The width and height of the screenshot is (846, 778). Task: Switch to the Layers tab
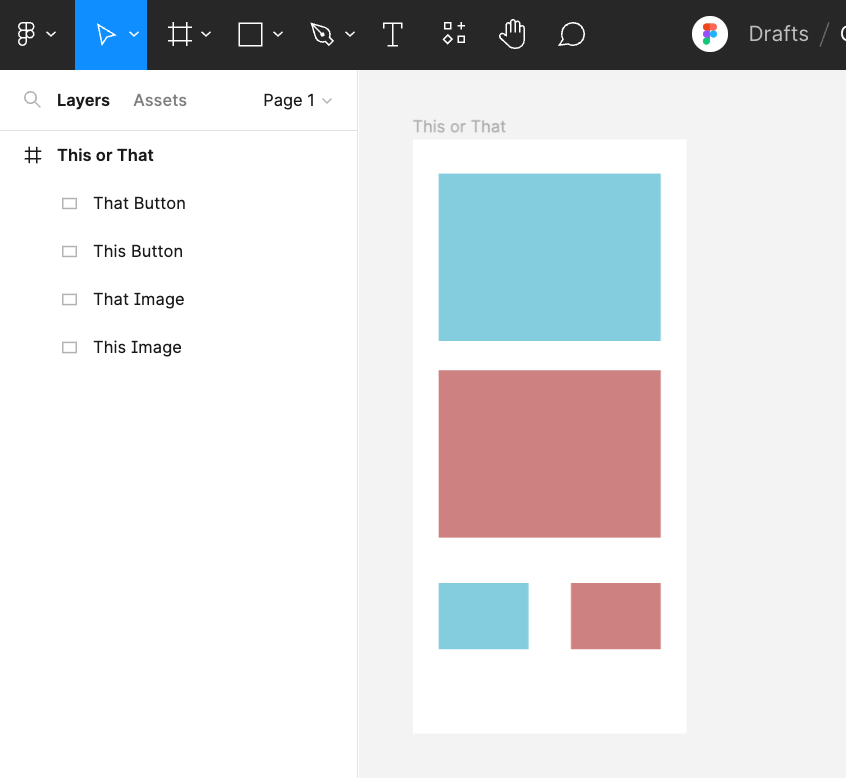pyautogui.click(x=83, y=100)
